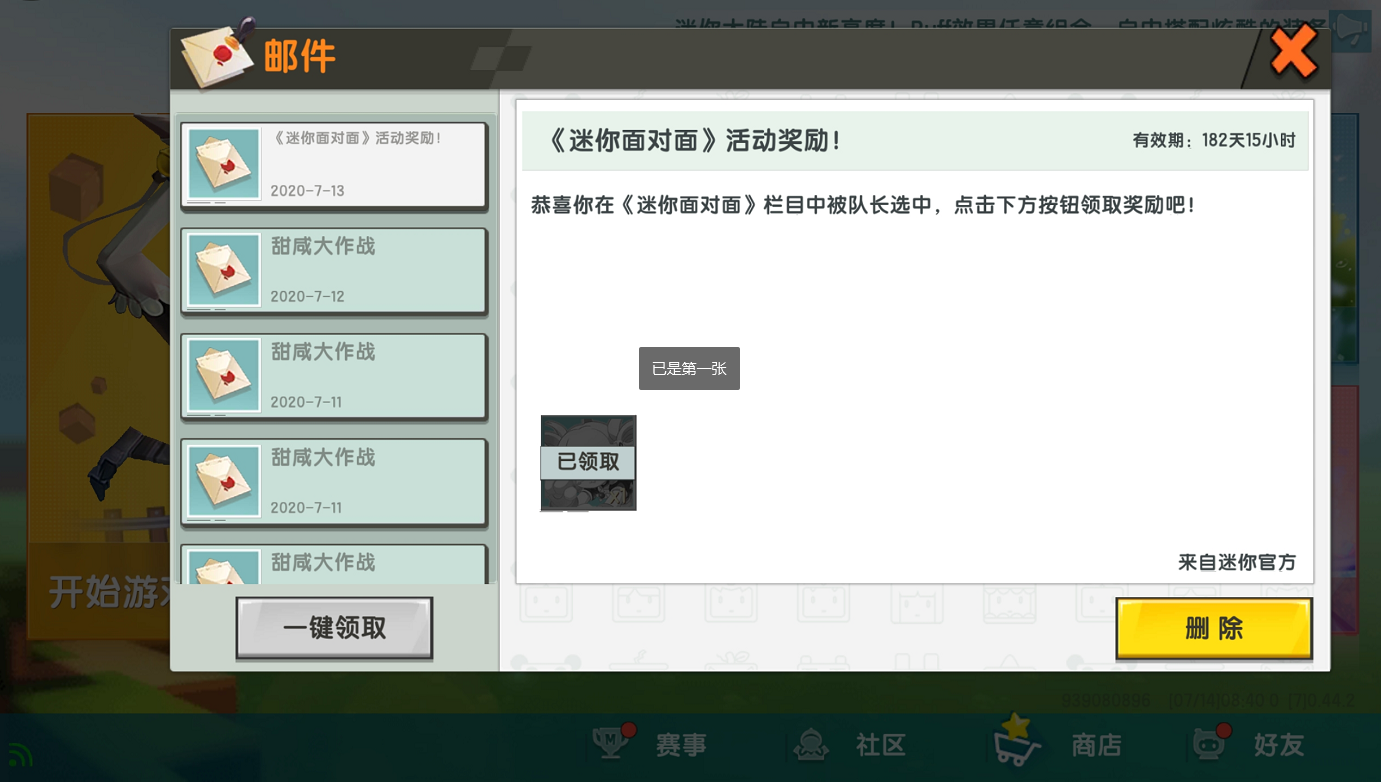Click envelope icon of the 2020-7-13 mail
Viewport: 1381px width, 782px height.
click(224, 164)
